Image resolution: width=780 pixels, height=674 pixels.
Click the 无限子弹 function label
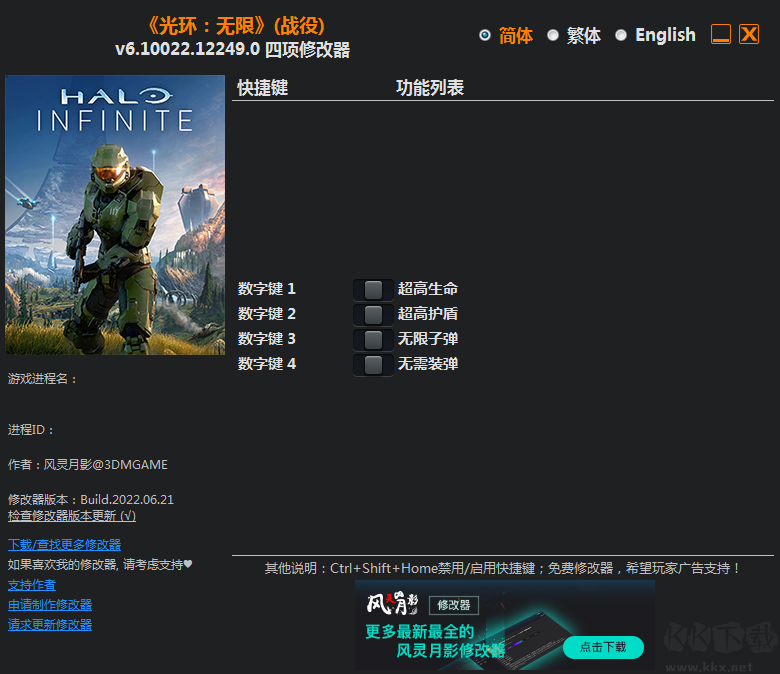point(428,339)
